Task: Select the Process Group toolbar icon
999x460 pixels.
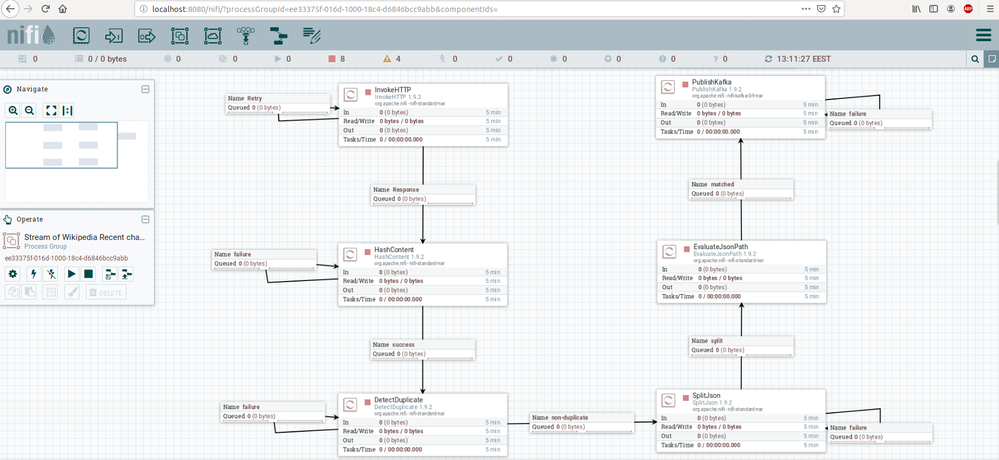Action: coord(180,36)
